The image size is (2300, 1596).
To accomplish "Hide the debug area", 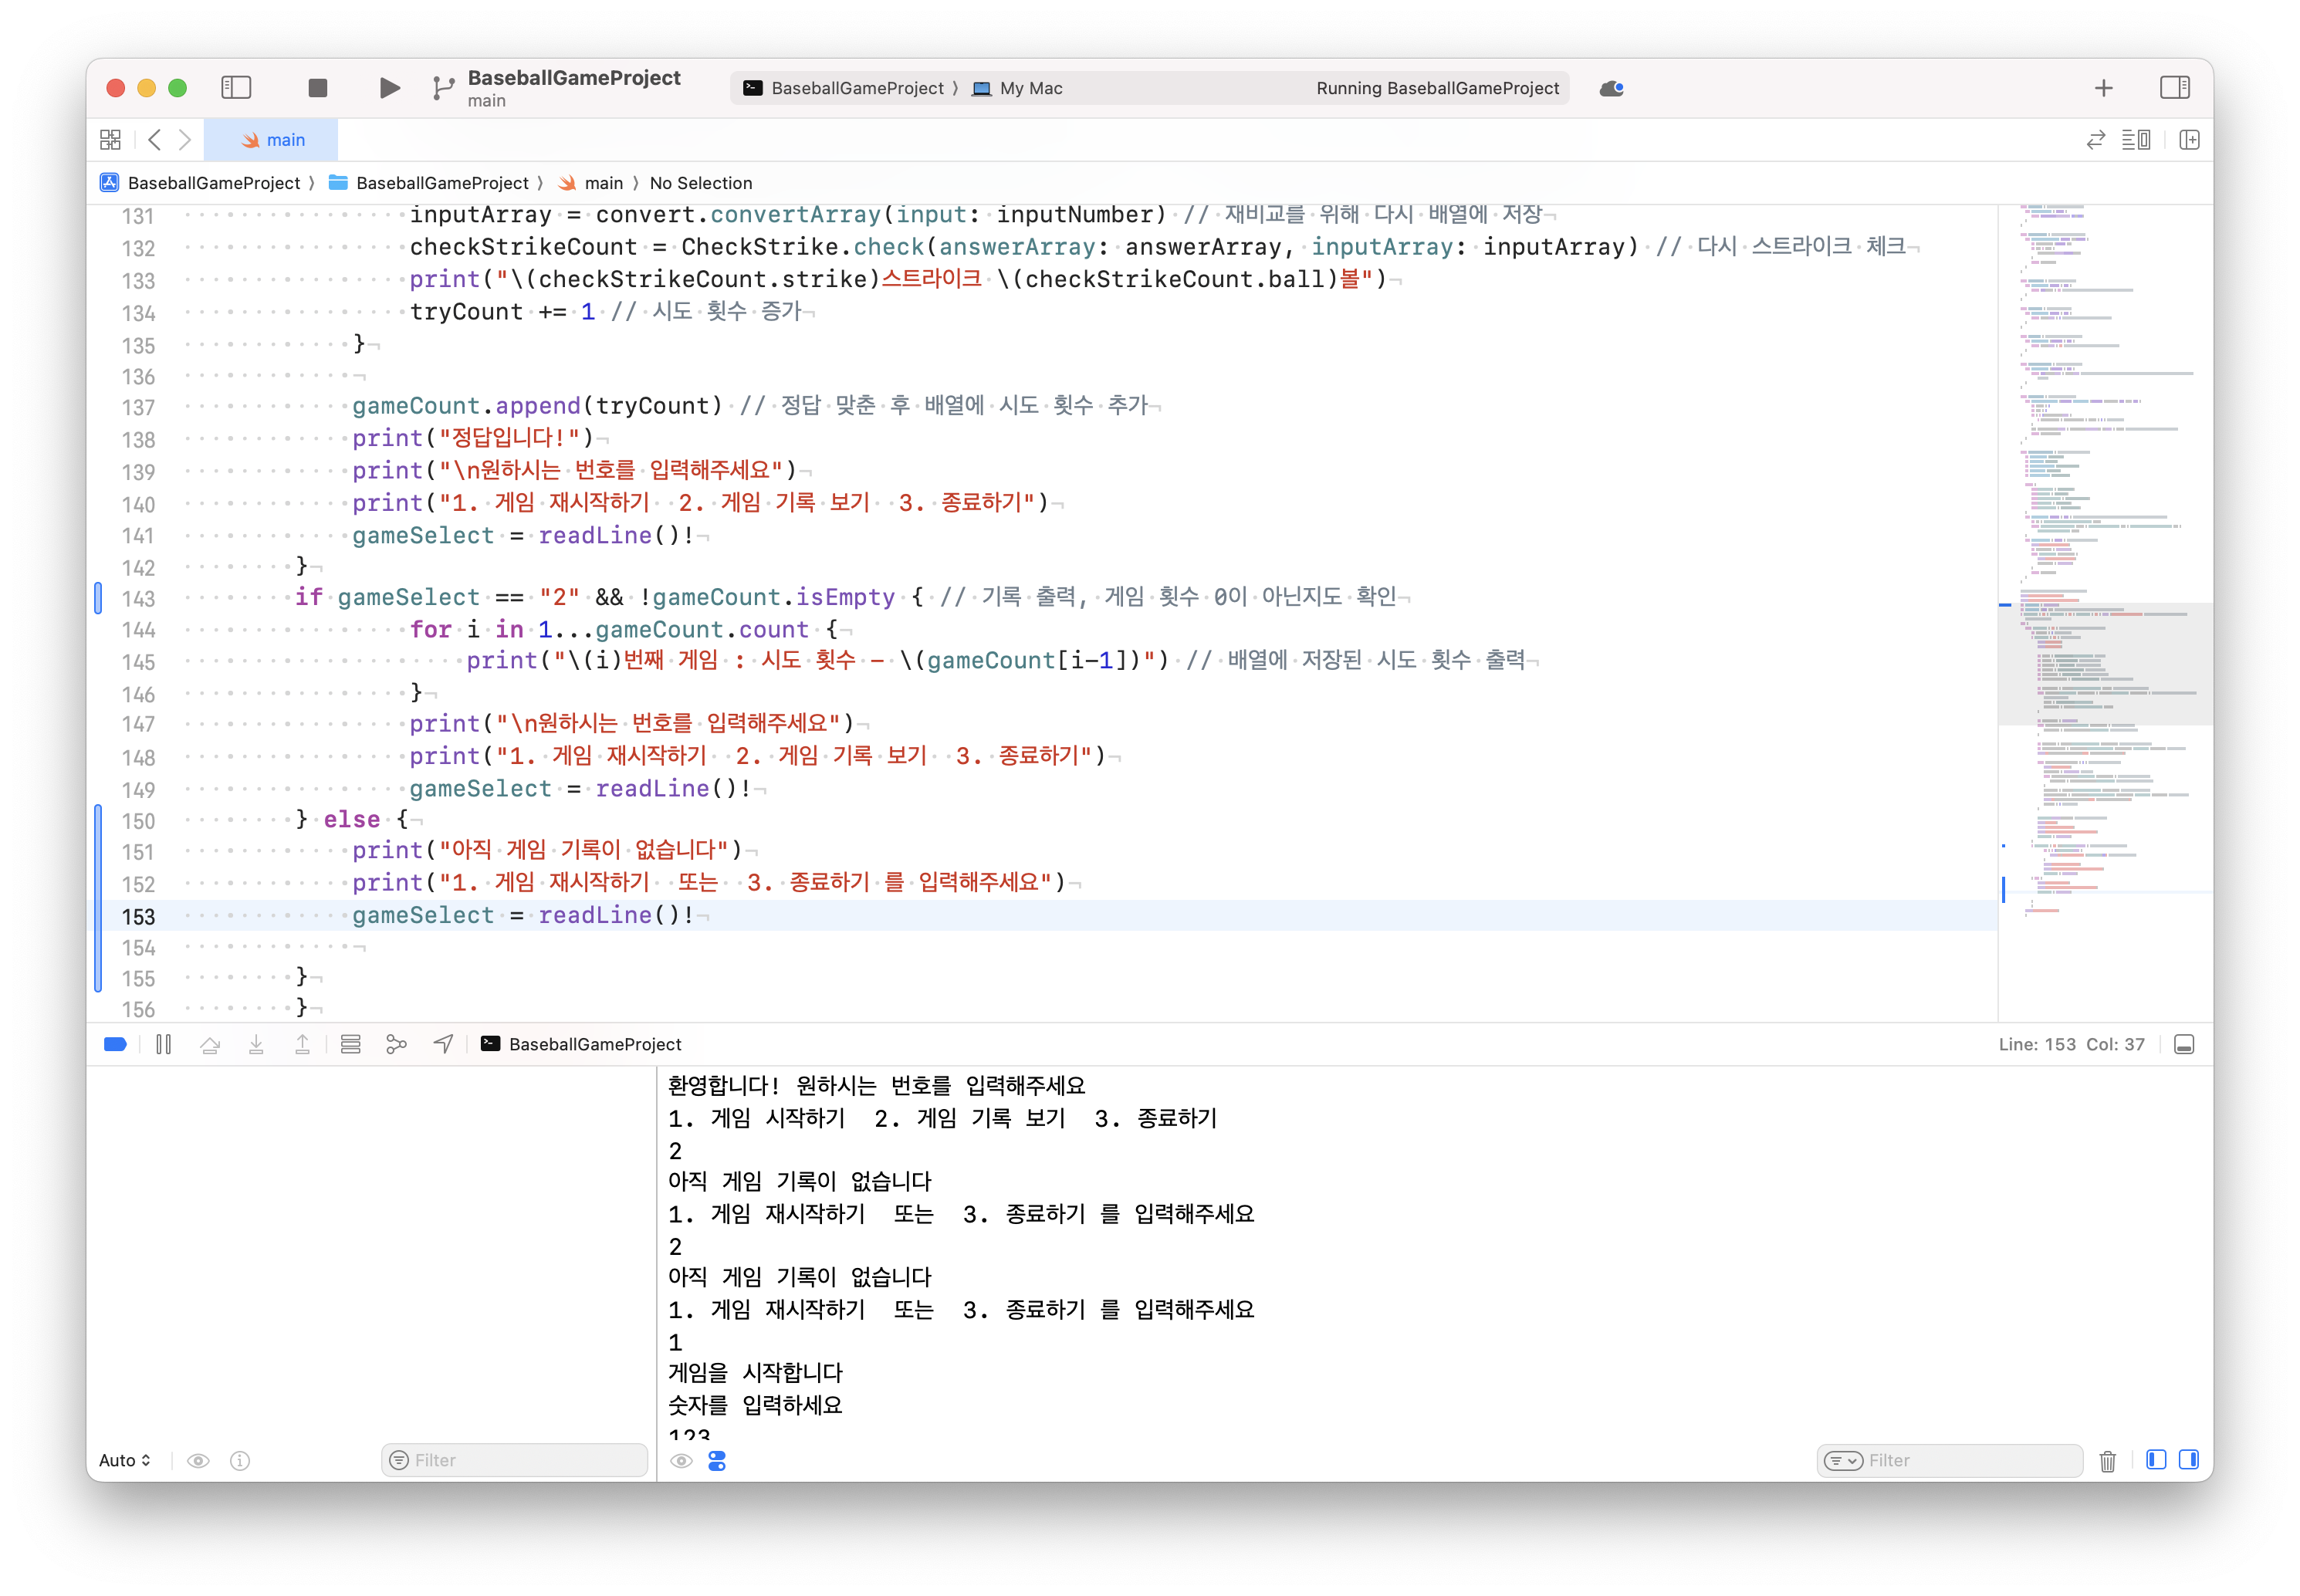I will coord(2184,1044).
